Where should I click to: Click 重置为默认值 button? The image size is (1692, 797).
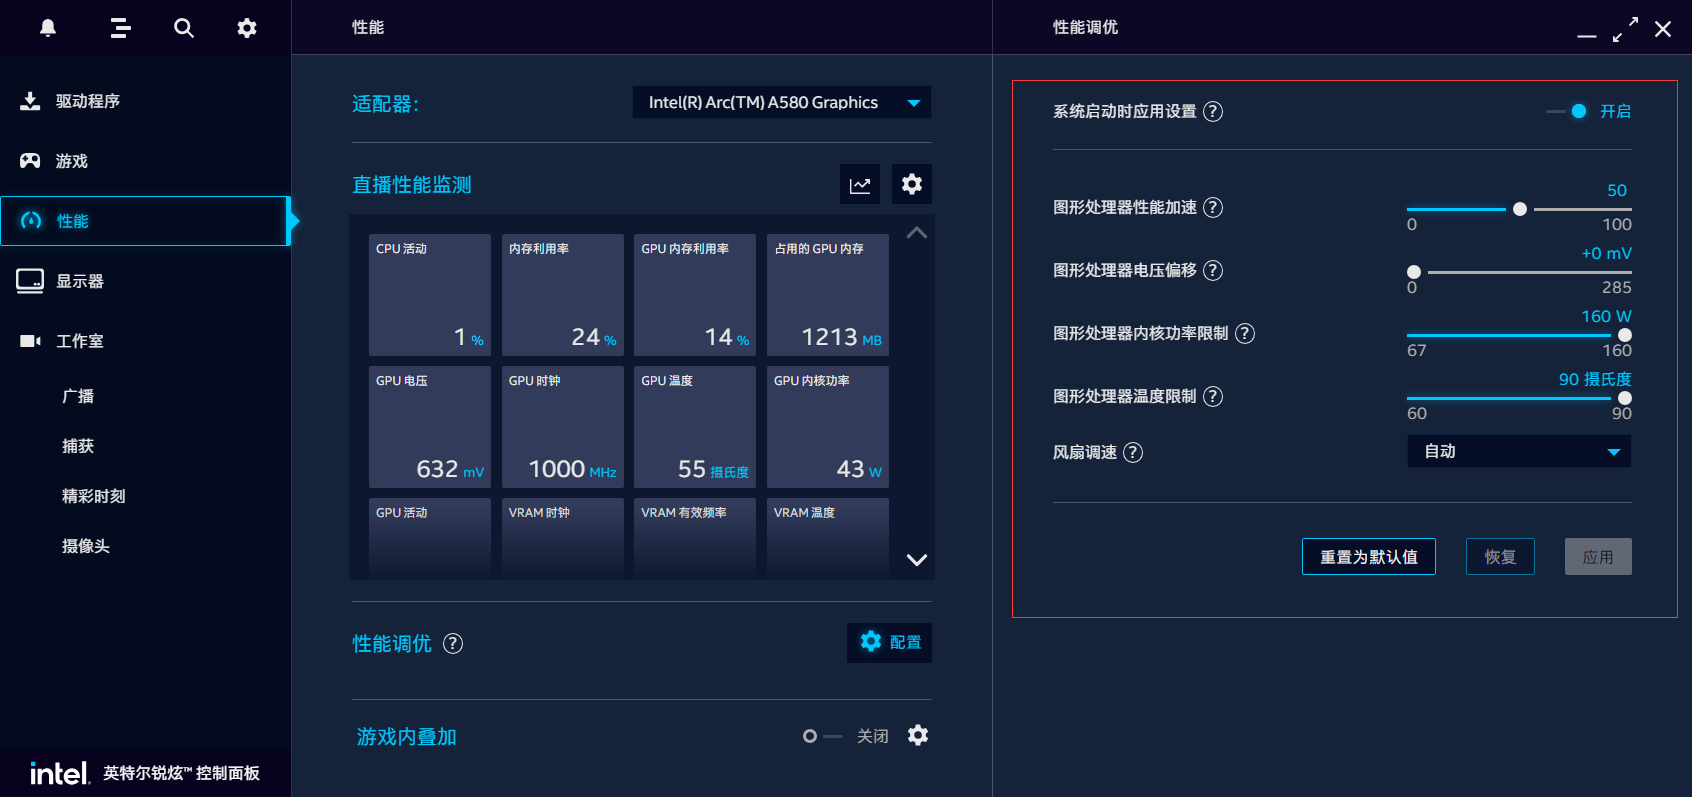pyautogui.click(x=1368, y=557)
